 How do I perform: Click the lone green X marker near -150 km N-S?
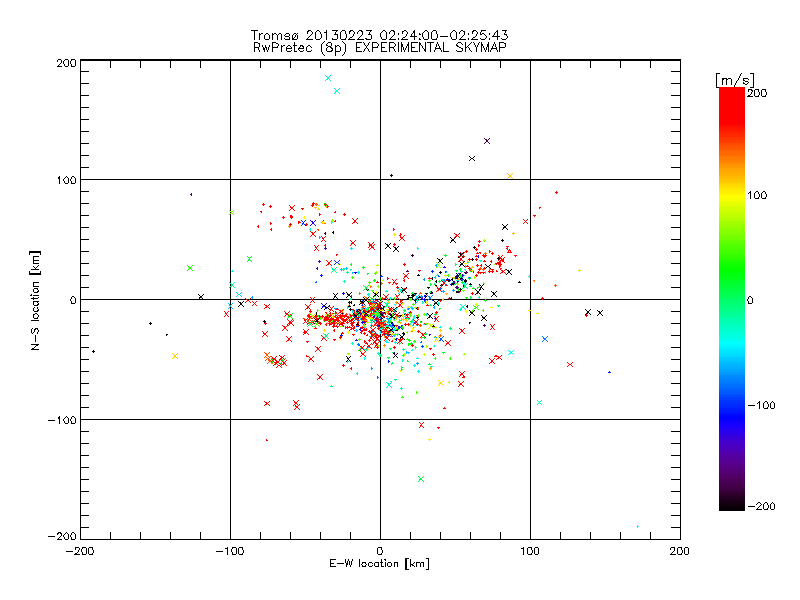point(421,479)
